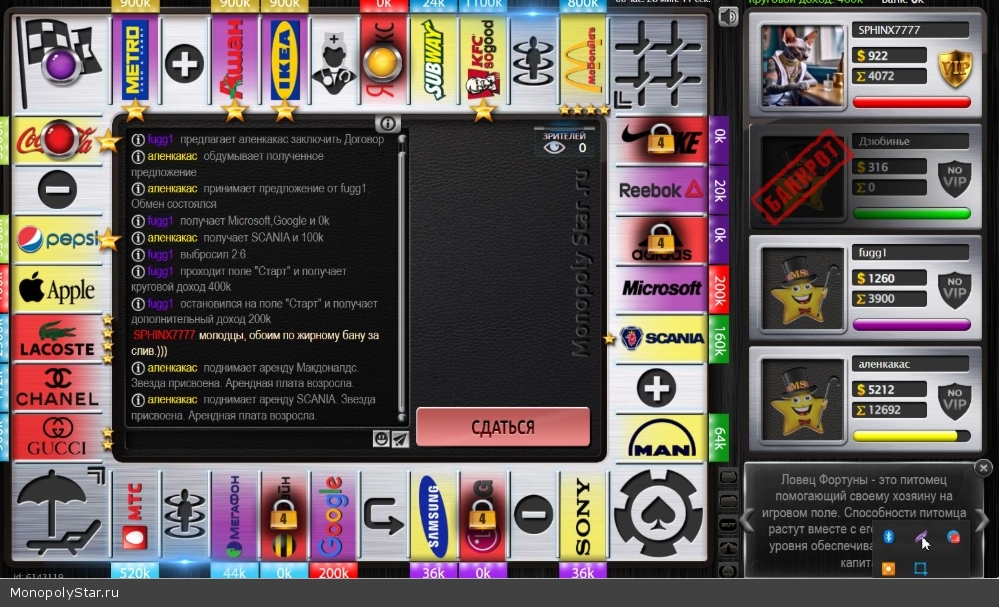Select the METRO property cell
Screen dimensions: 999x607
[x=134, y=61]
